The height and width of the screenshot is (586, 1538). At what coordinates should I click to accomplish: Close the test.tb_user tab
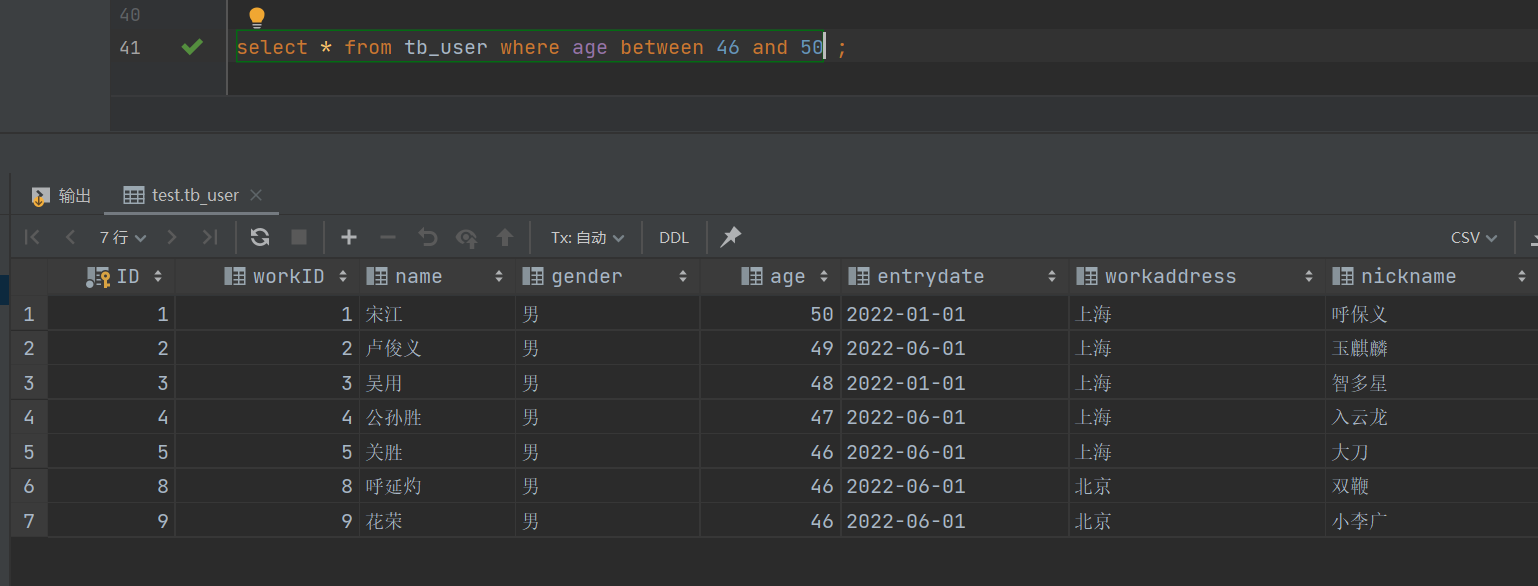256,195
